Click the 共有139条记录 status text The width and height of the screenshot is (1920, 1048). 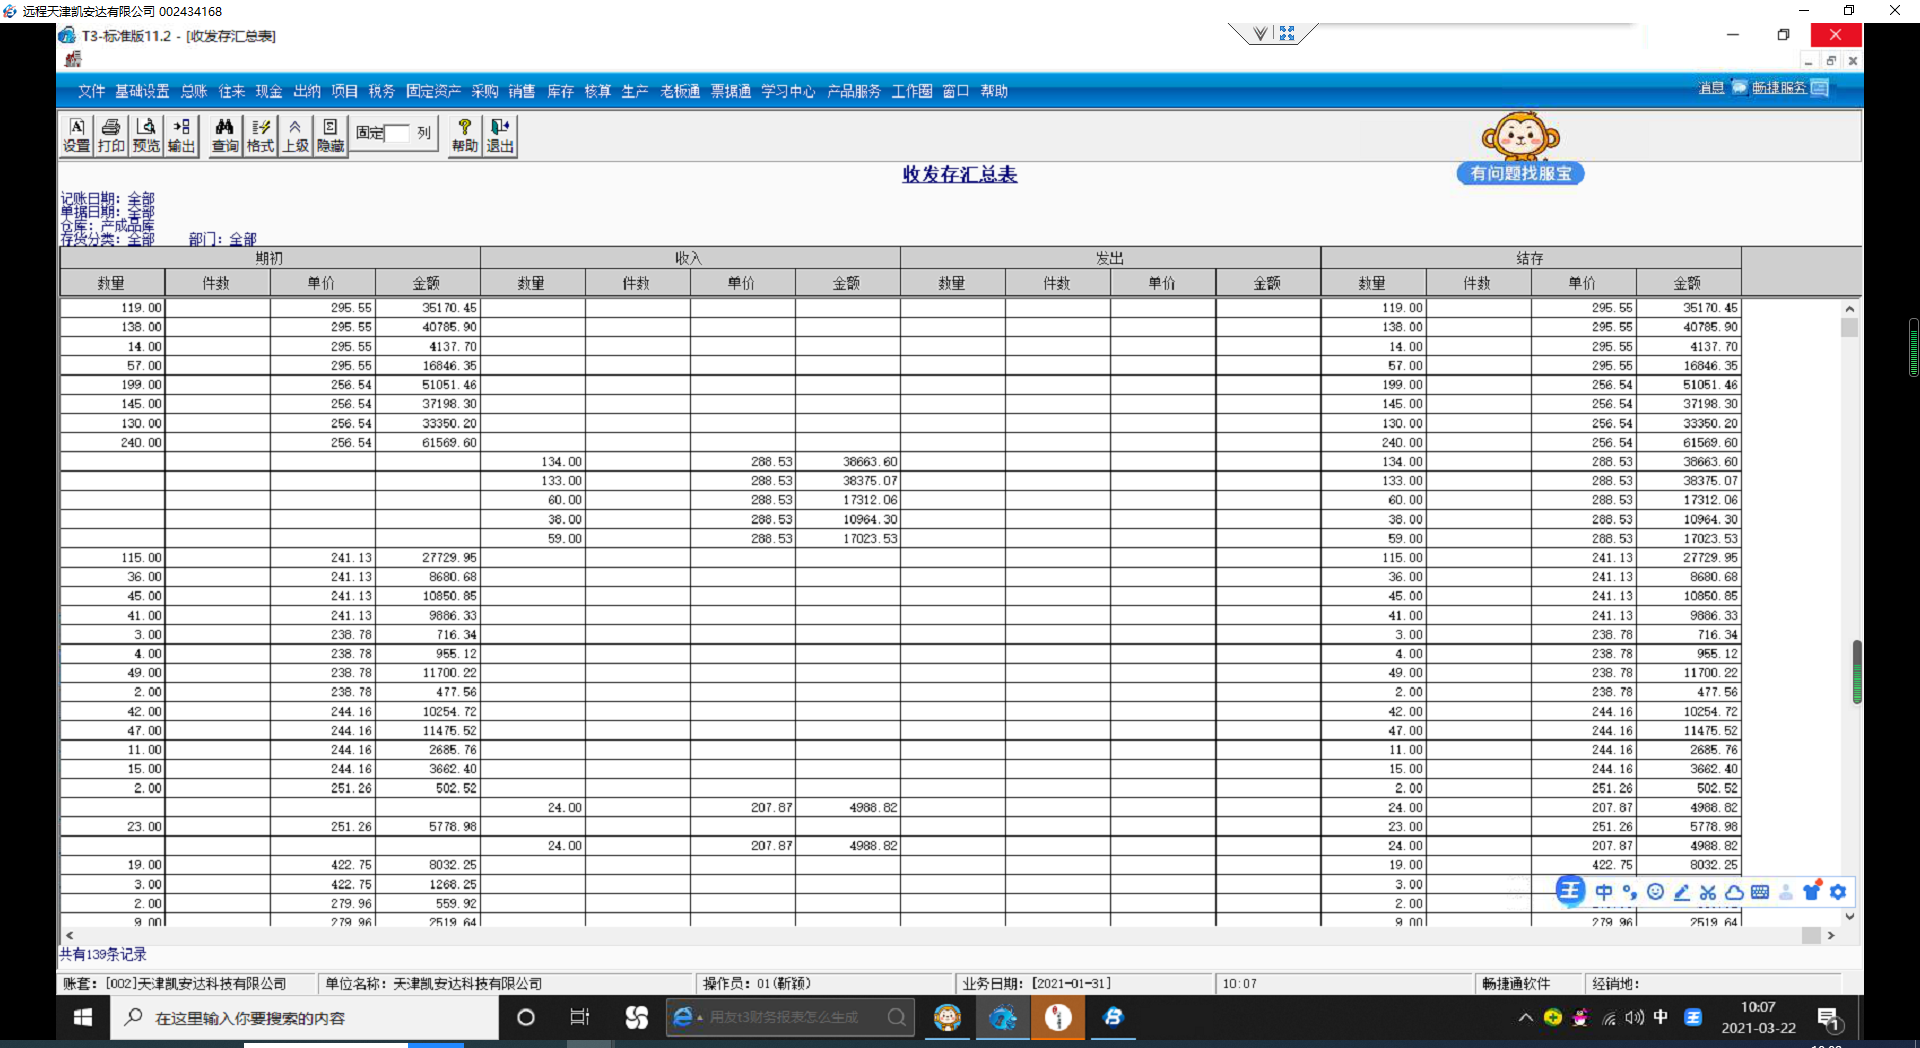pos(103,954)
